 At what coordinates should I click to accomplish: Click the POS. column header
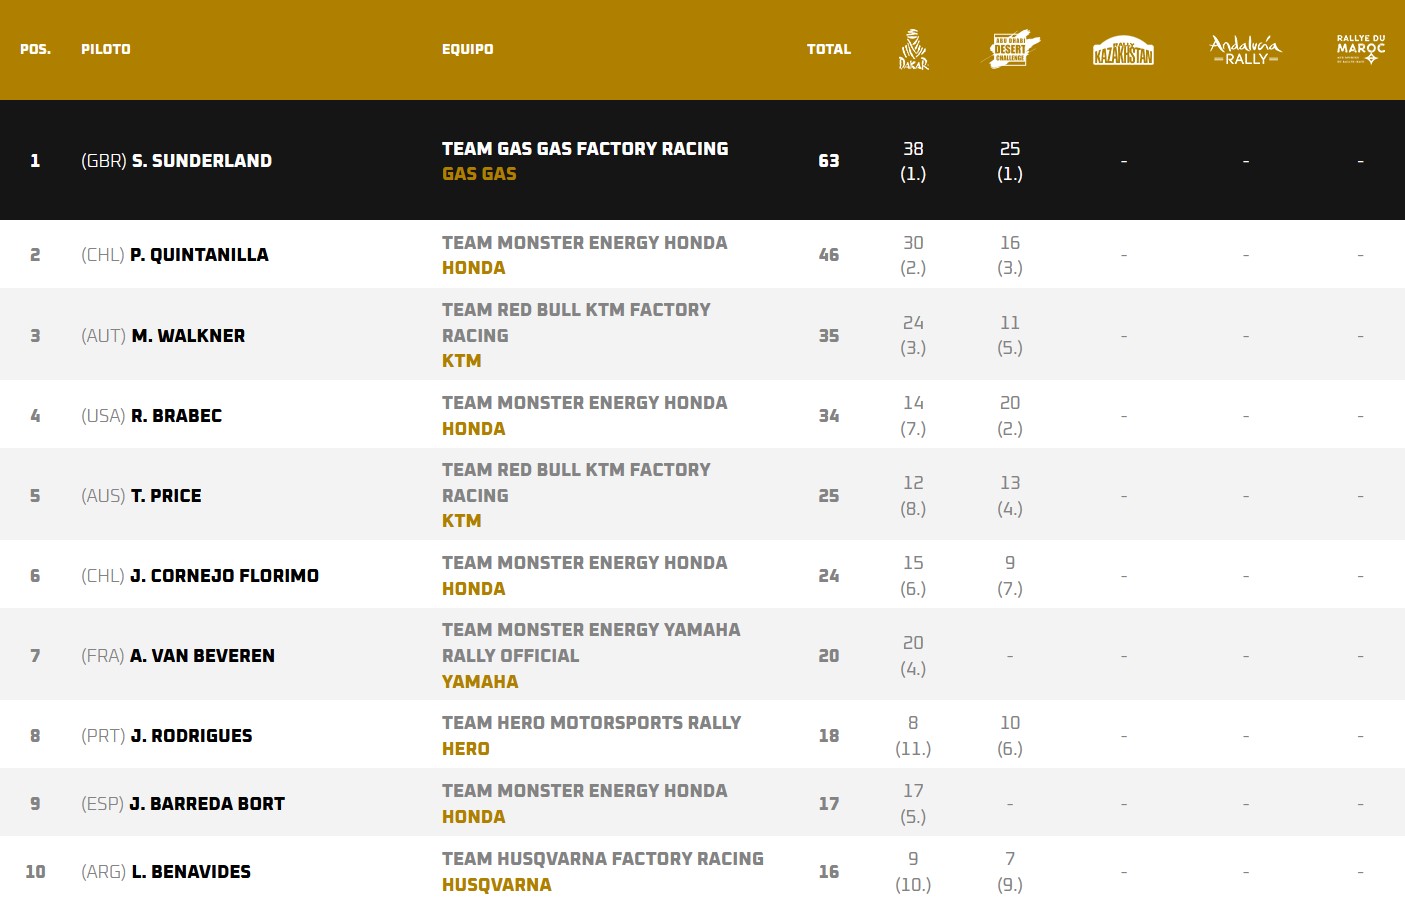(35, 49)
